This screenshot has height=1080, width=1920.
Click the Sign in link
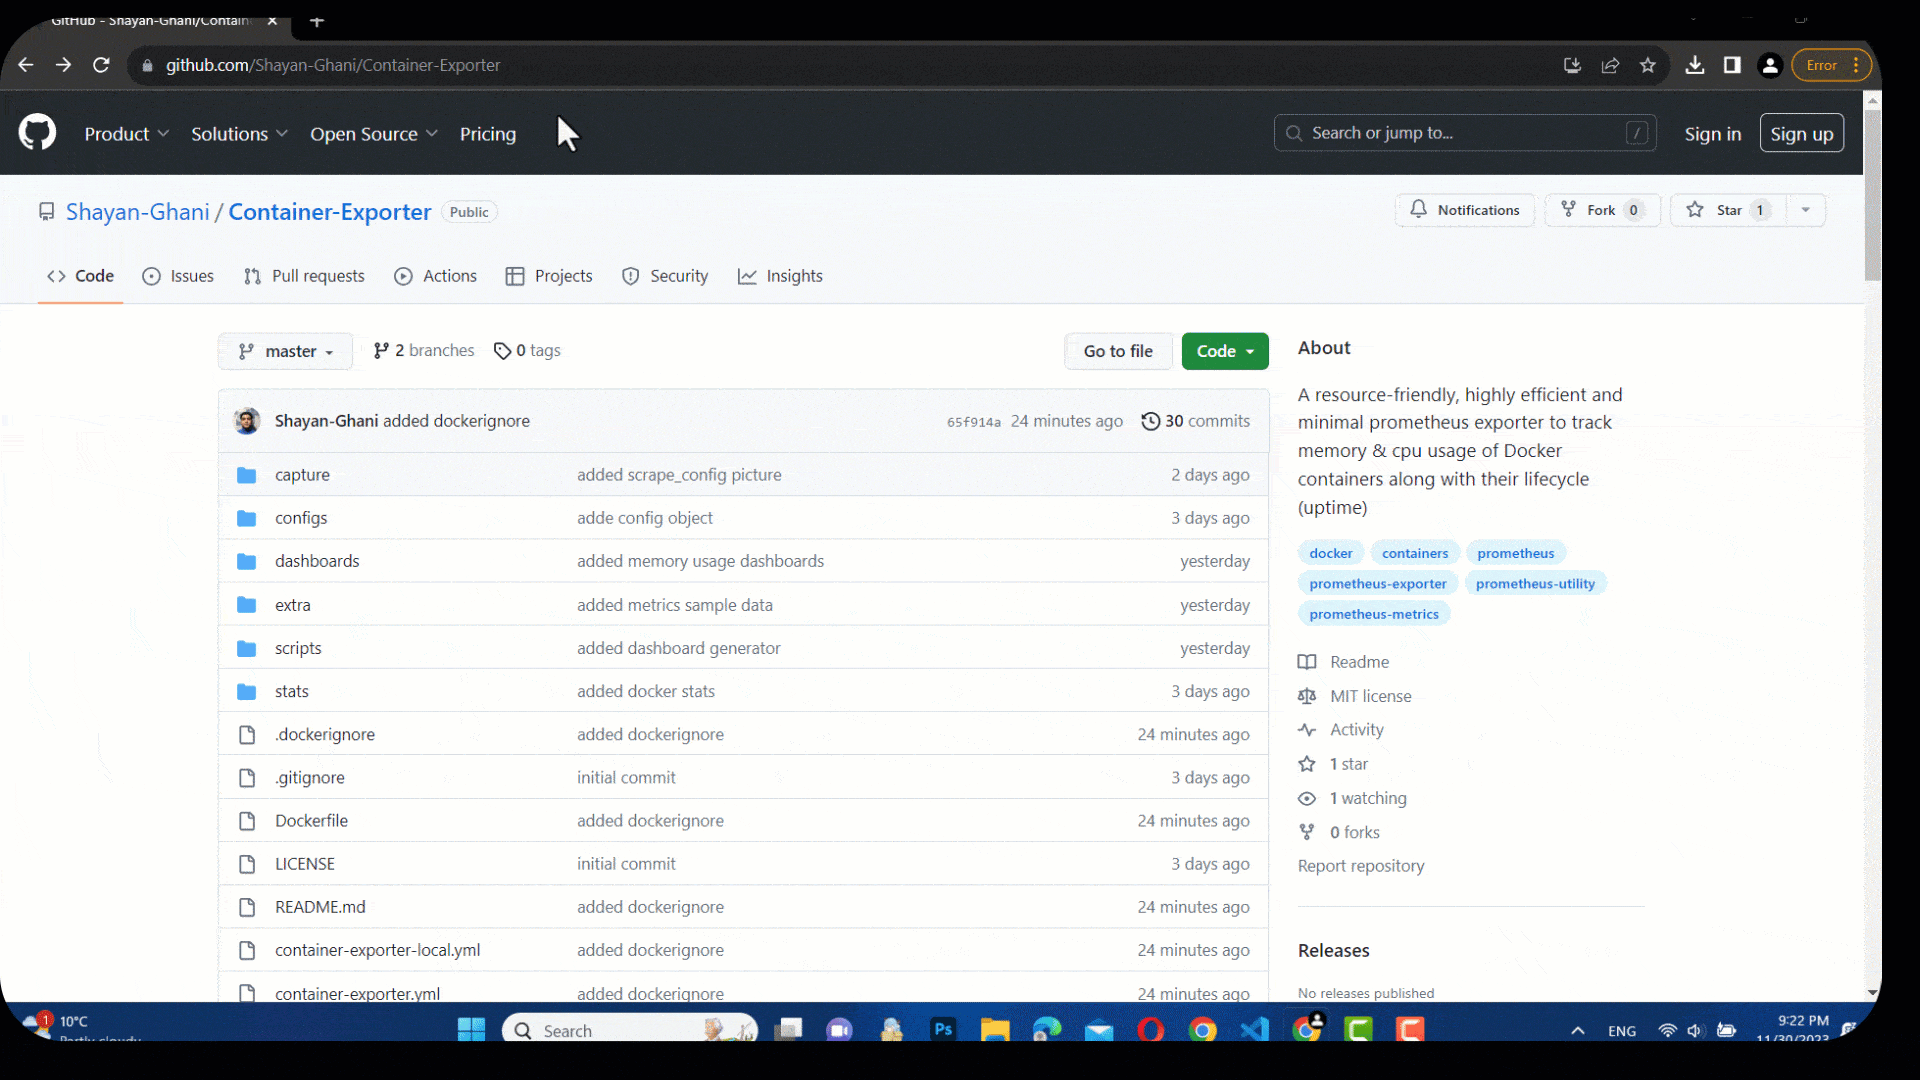(1712, 134)
